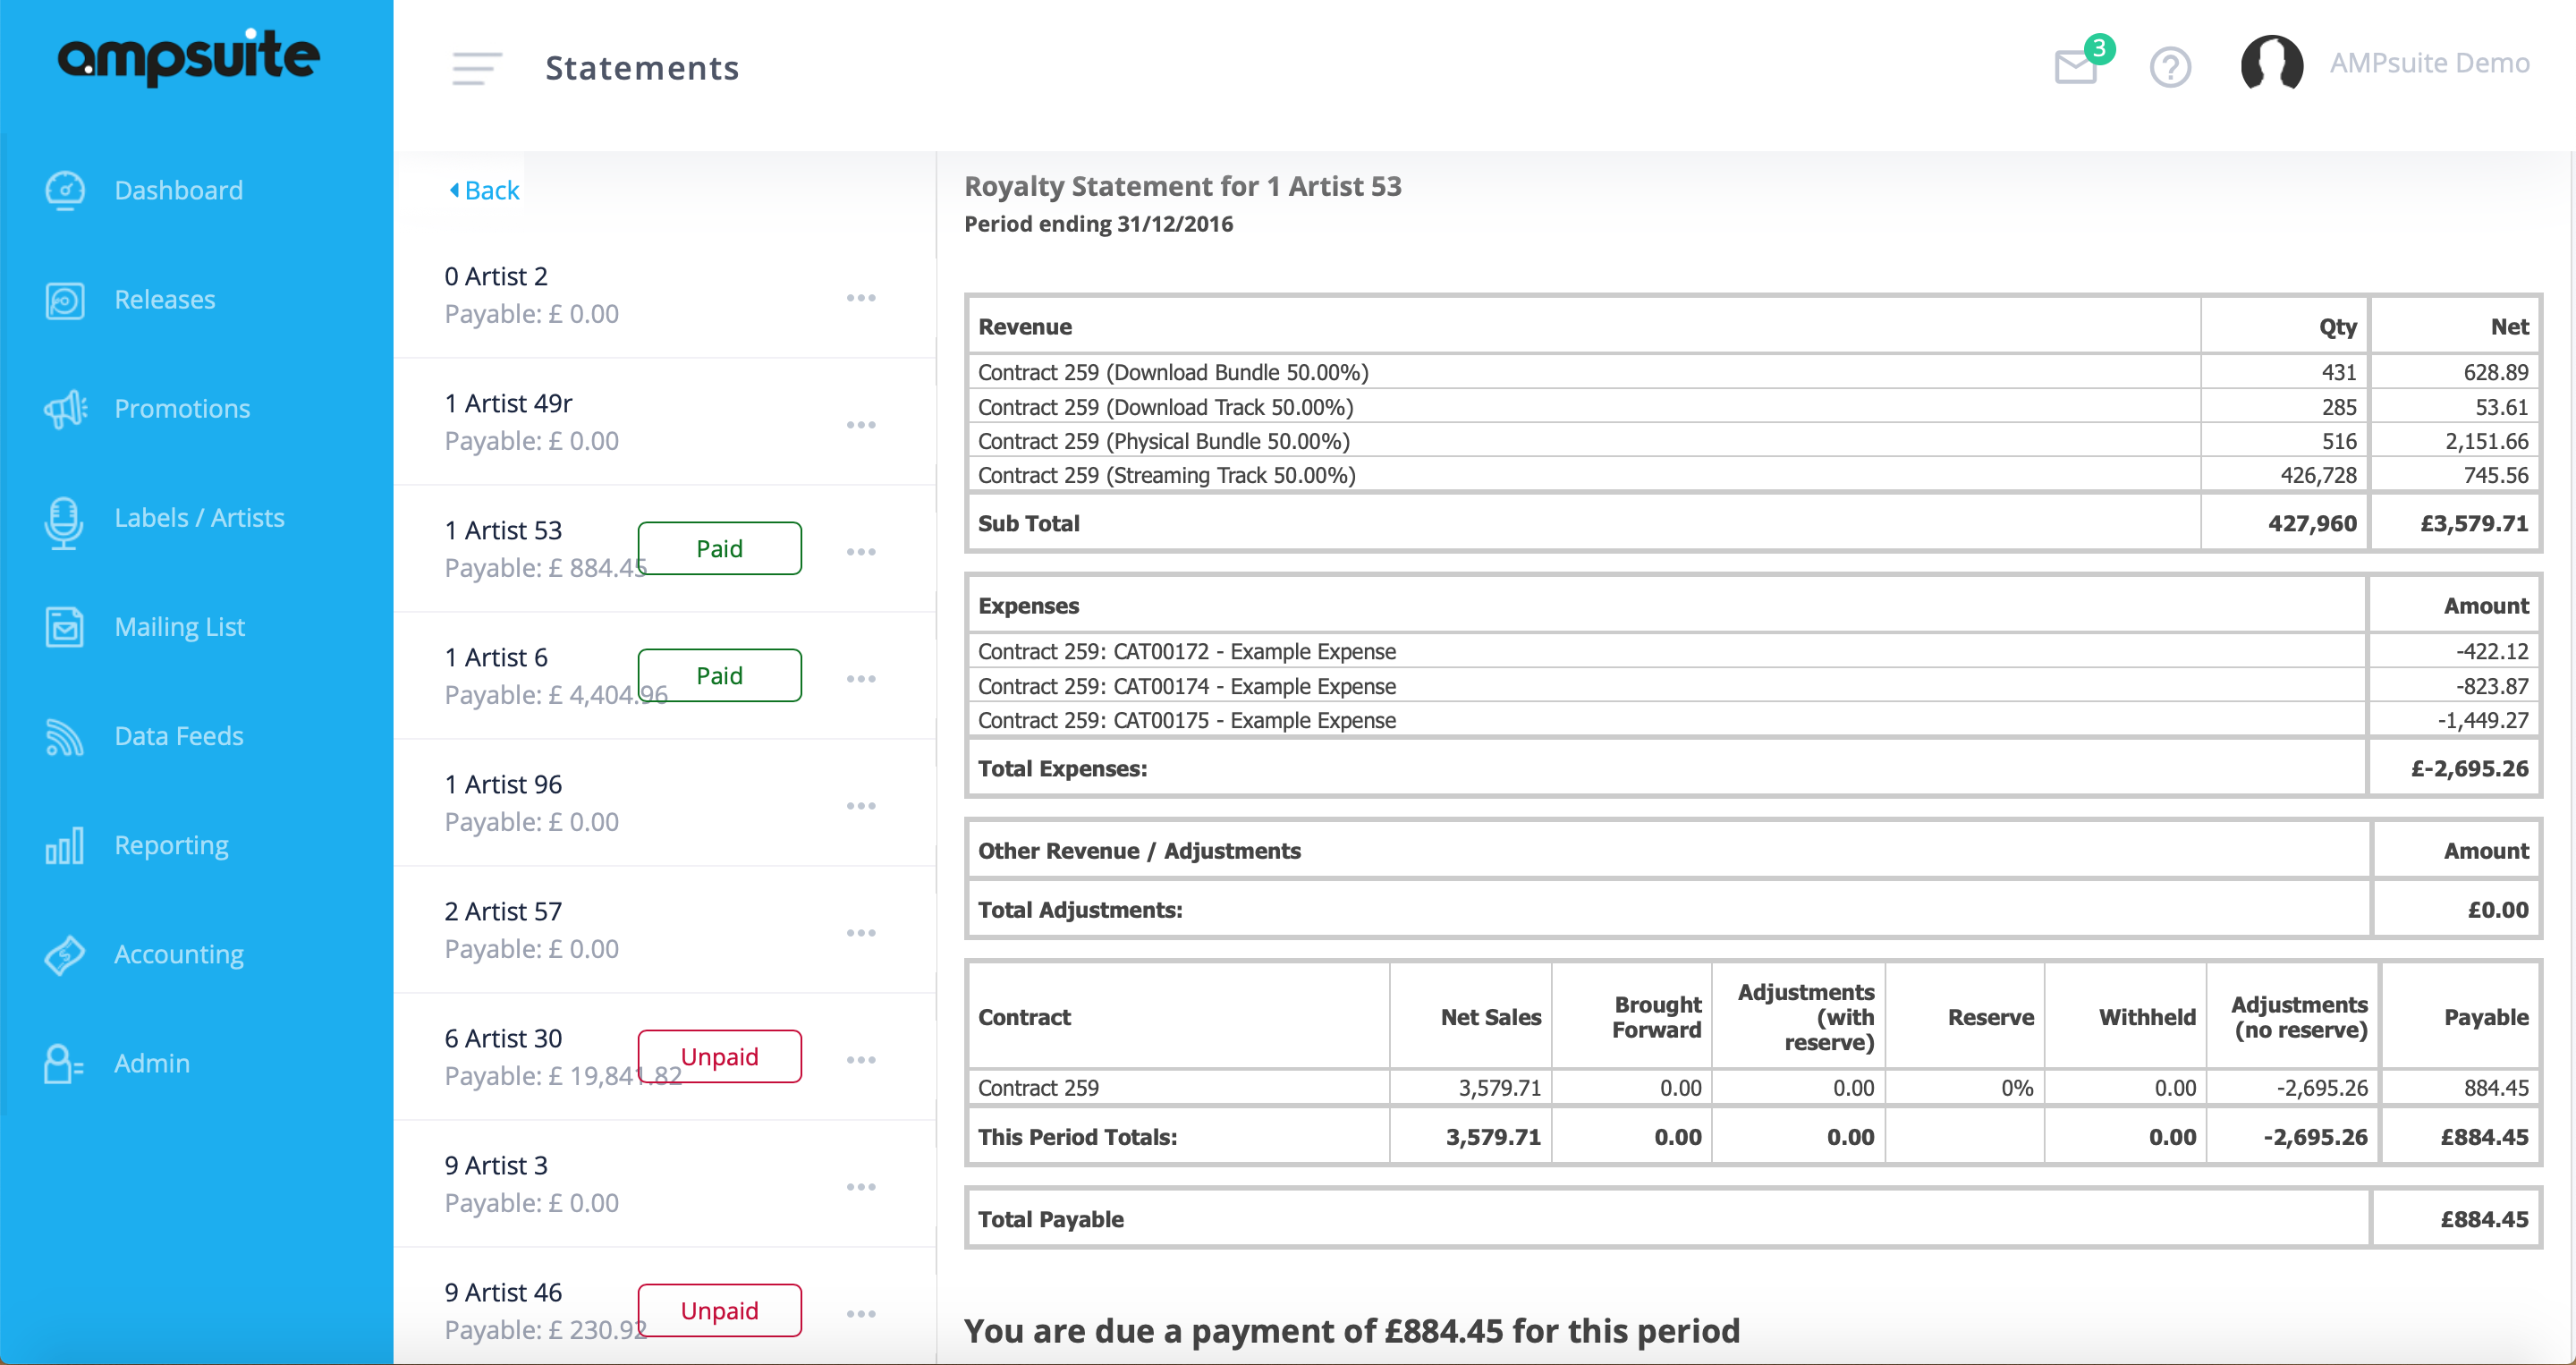Image resolution: width=2576 pixels, height=1365 pixels.
Task: Select the 1 Artist 6 statement
Action: (665, 676)
